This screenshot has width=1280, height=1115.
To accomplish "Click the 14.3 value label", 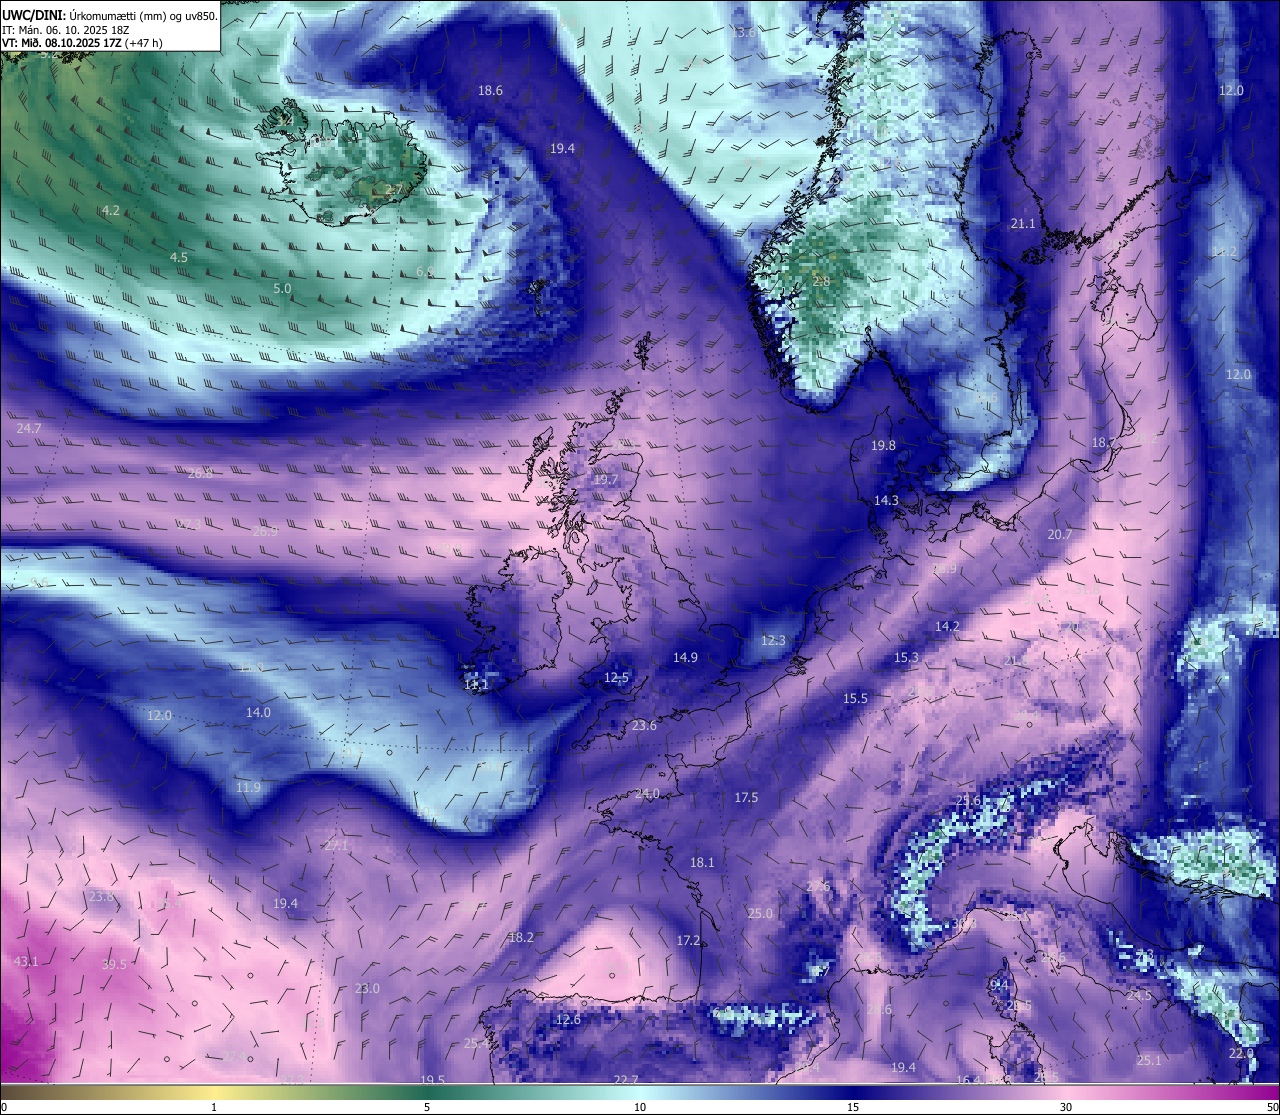I will point(886,501).
